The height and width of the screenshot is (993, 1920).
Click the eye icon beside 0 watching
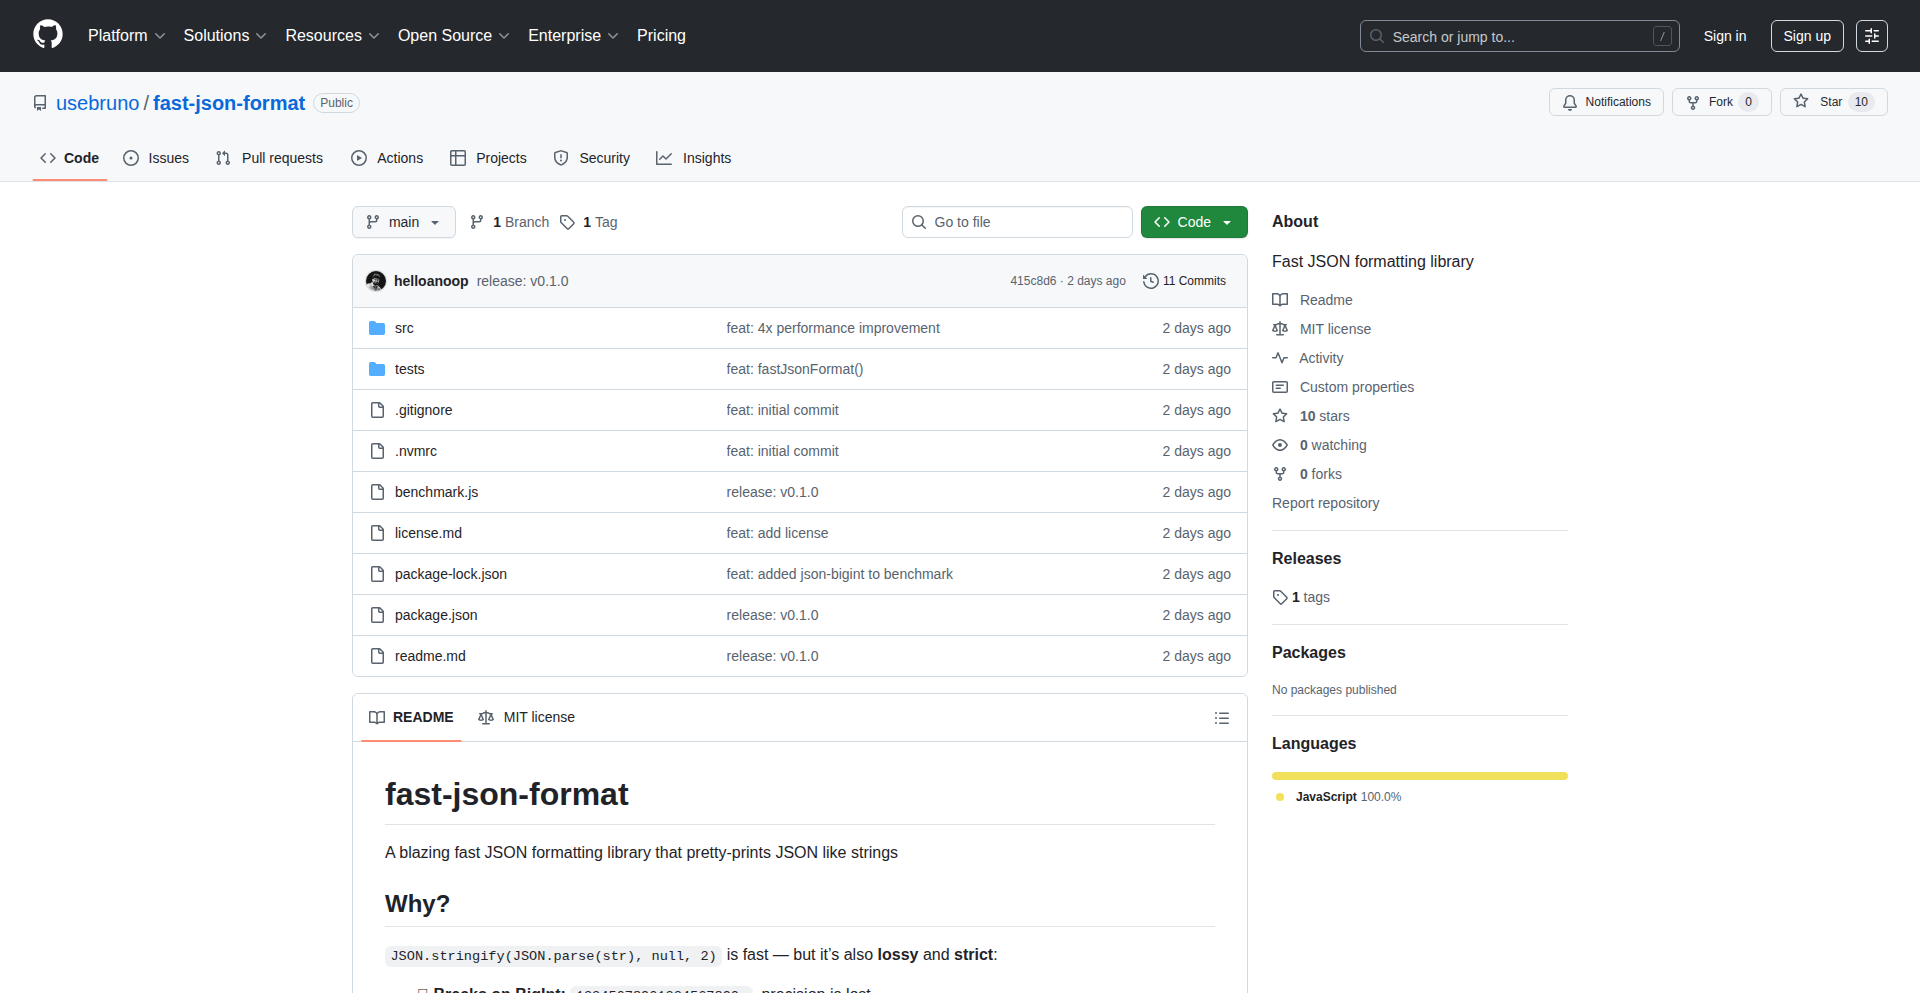pyautogui.click(x=1280, y=445)
